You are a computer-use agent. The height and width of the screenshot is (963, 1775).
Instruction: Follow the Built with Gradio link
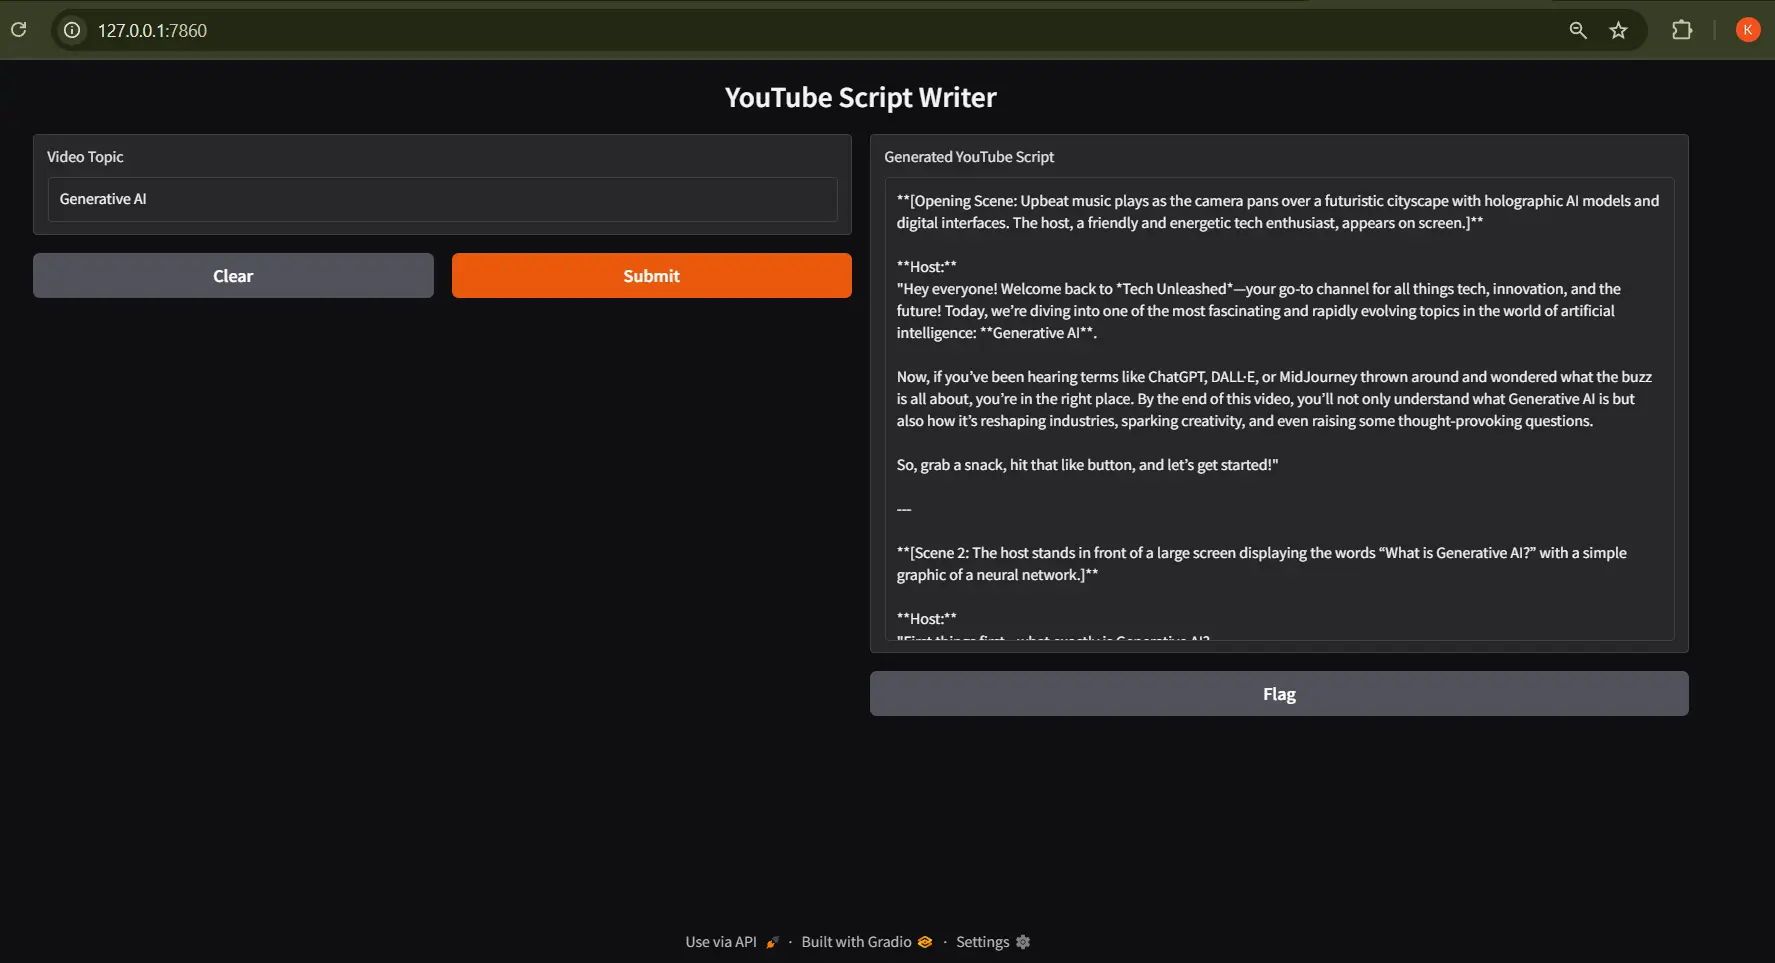(x=856, y=942)
